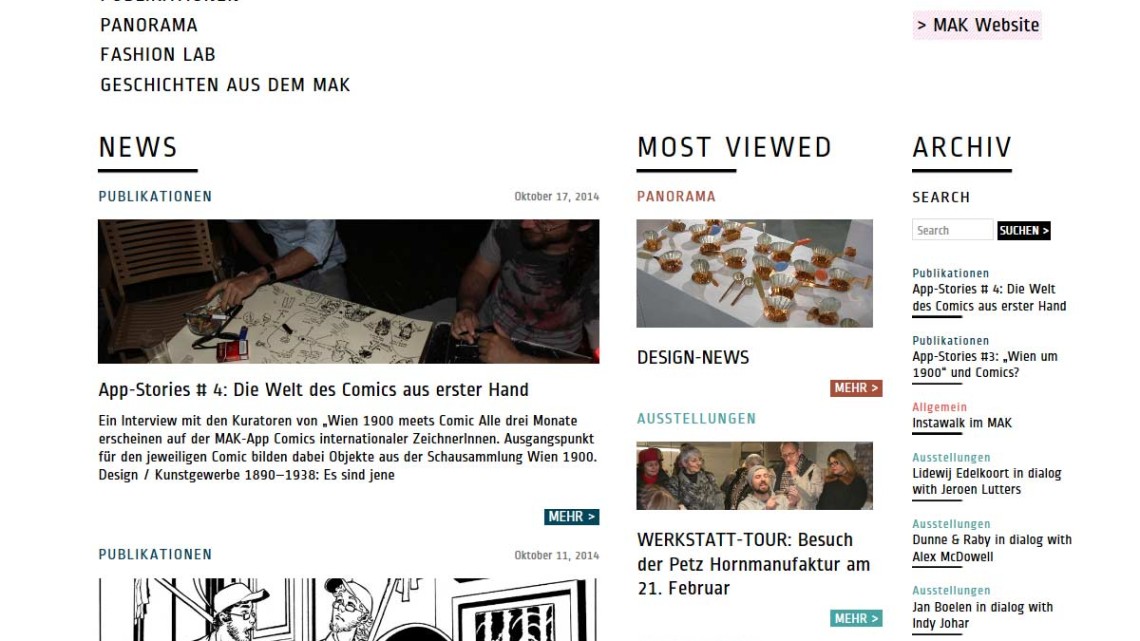Open App-Stories #3 Wien um 1900 link

click(984, 364)
